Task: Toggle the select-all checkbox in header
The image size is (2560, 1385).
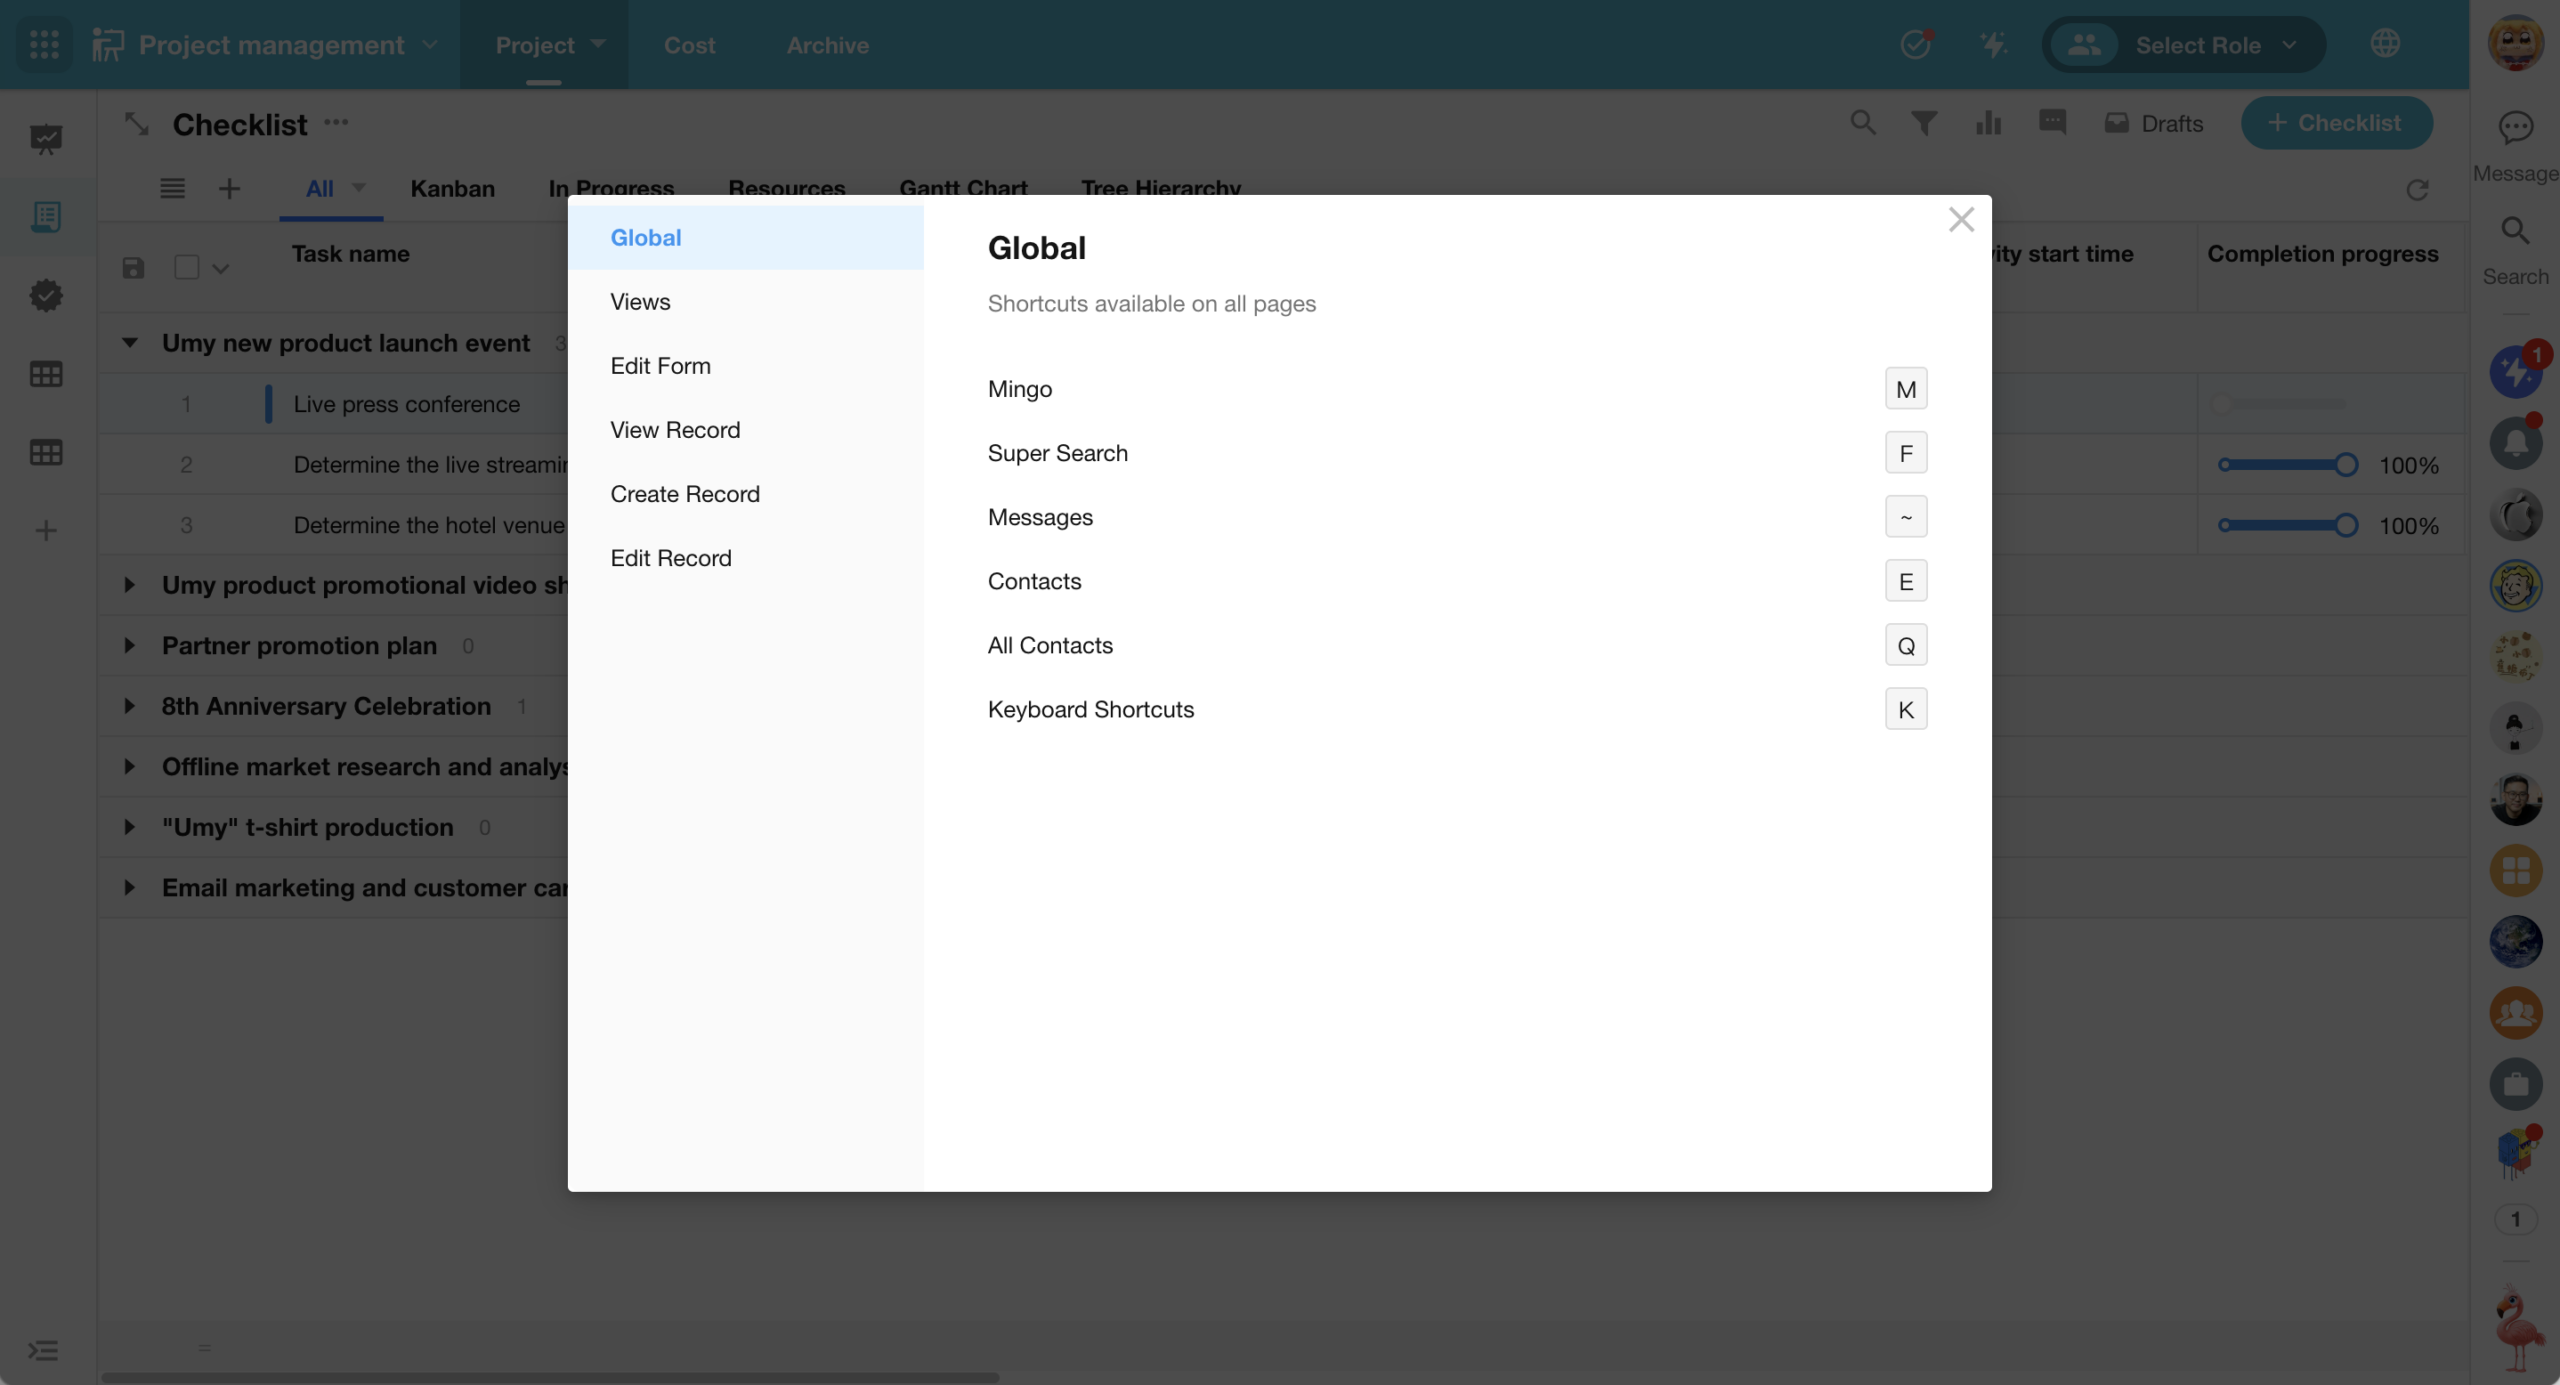Action: 186,267
